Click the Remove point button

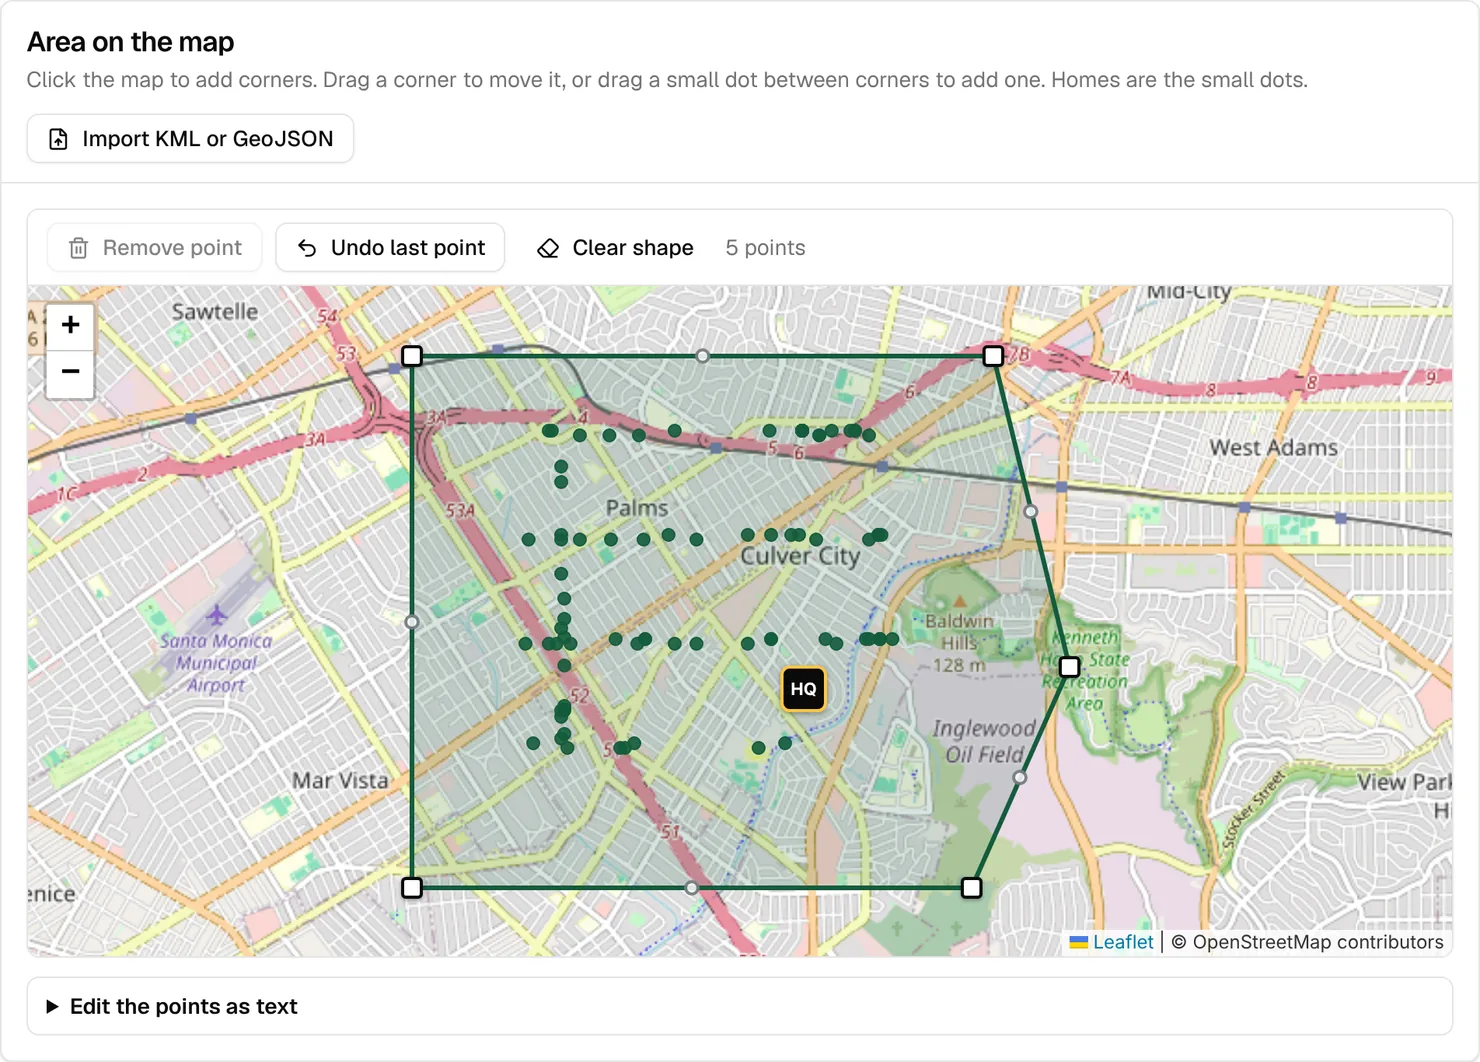[x=155, y=248]
